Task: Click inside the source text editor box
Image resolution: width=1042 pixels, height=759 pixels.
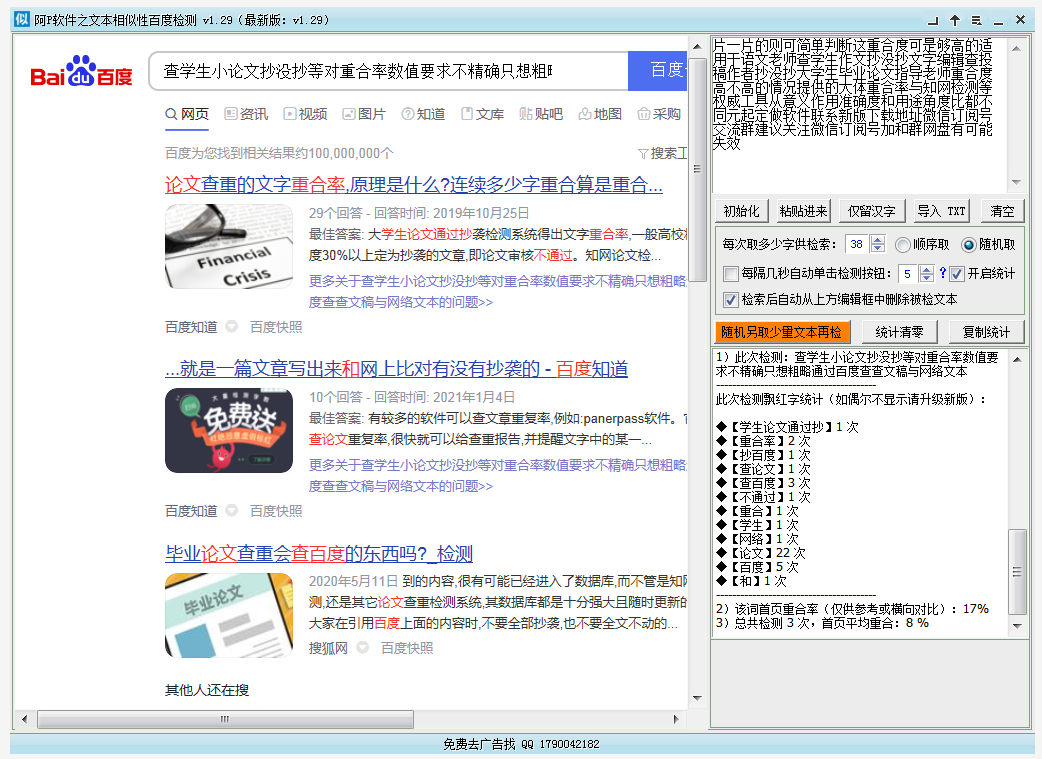Action: 859,116
